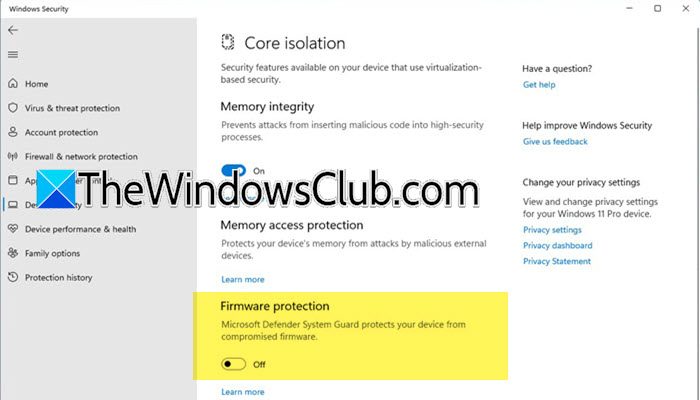
Task: Click the Firewall & network protection icon
Action: (12, 157)
